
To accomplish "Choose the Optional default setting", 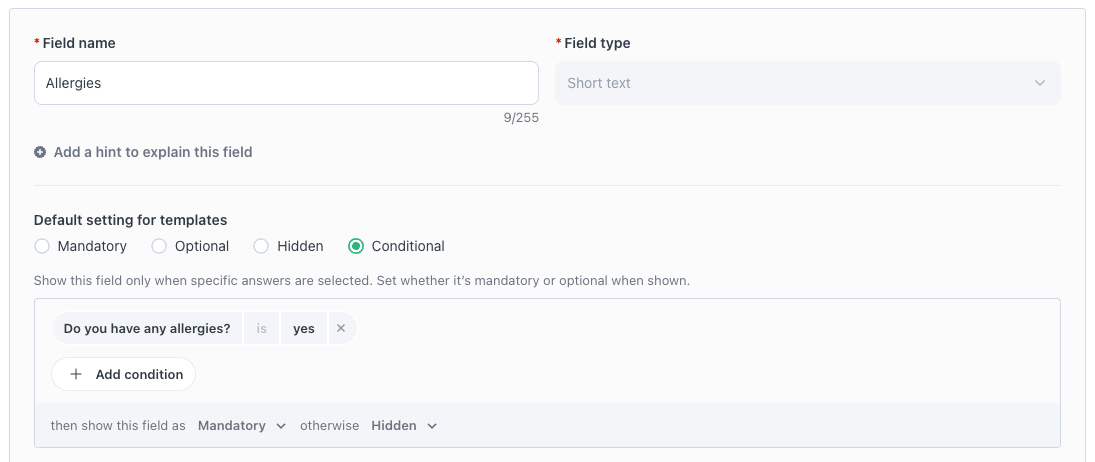I will pos(159,246).
